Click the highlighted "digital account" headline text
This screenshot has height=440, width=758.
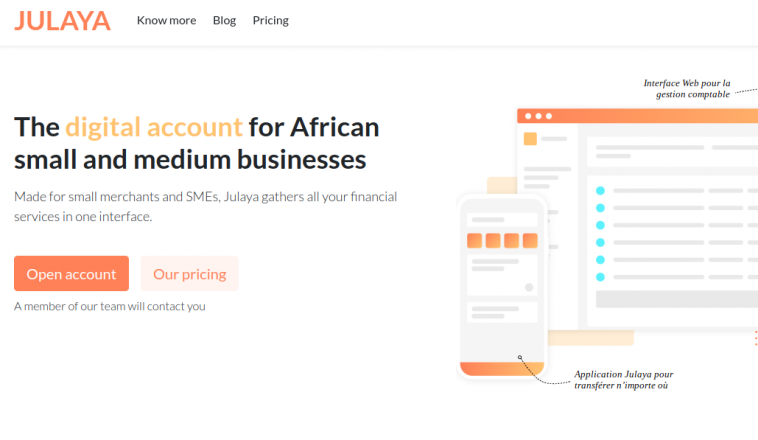pyautogui.click(x=154, y=127)
